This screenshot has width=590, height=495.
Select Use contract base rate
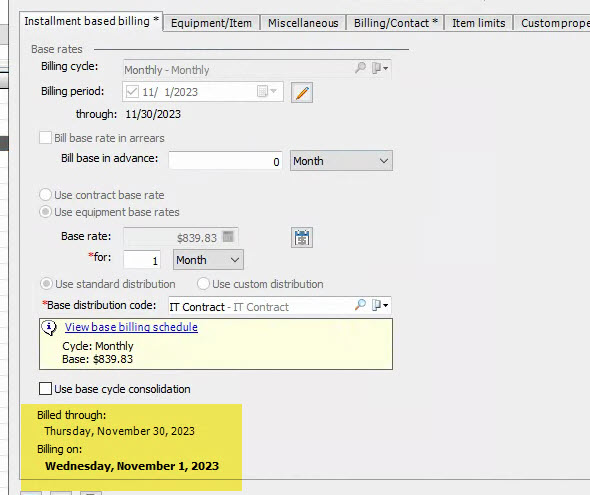tap(45, 195)
